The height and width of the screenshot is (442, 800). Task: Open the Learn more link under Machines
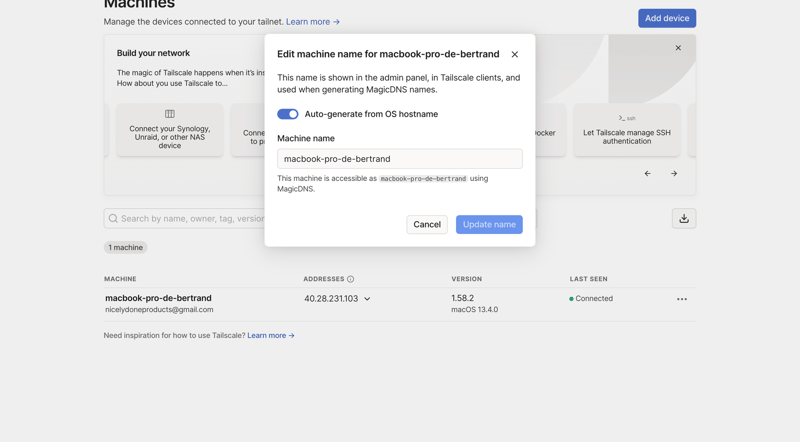tap(313, 22)
